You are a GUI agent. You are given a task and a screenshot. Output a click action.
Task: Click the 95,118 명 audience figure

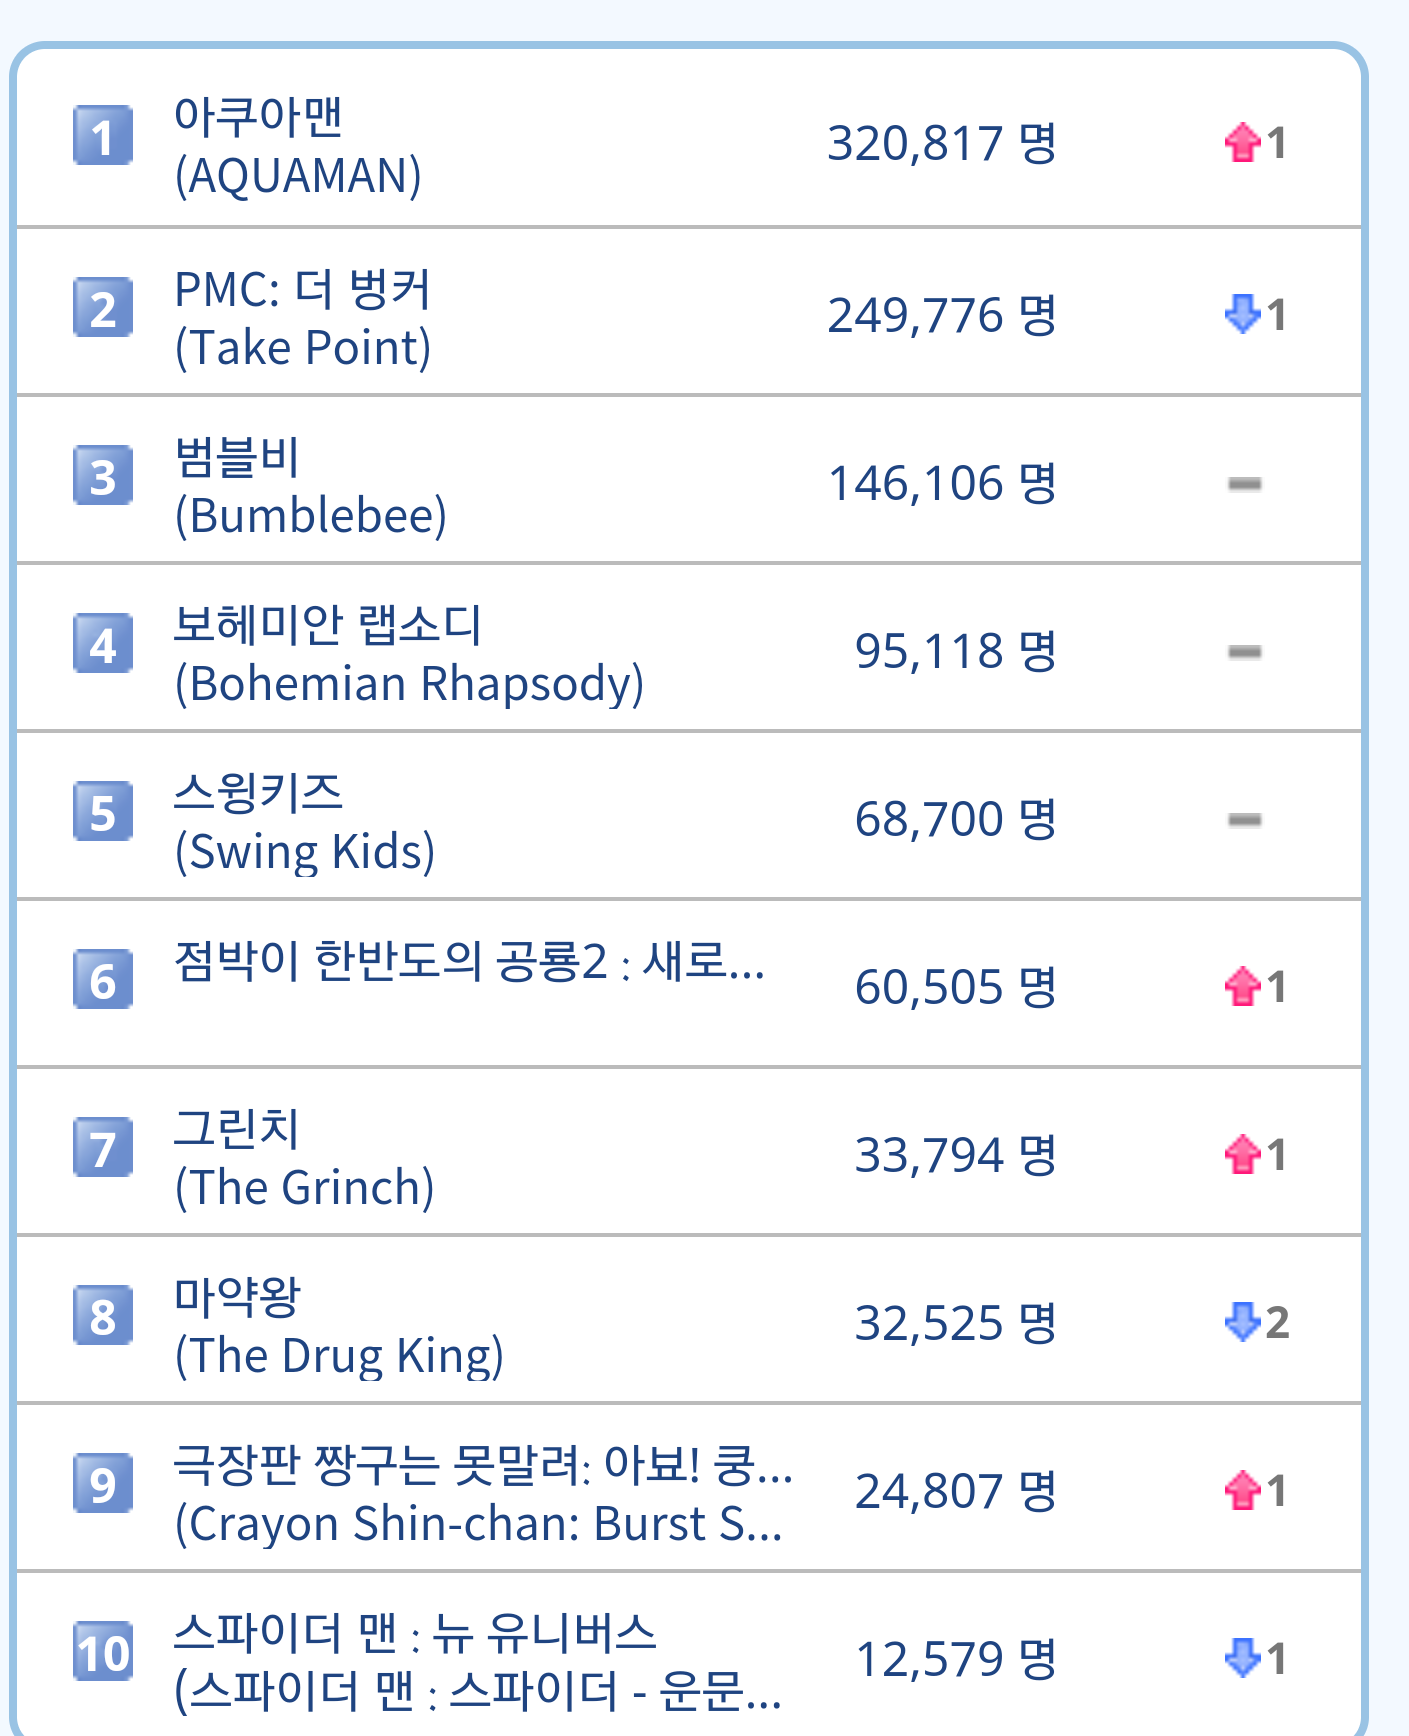955,652
